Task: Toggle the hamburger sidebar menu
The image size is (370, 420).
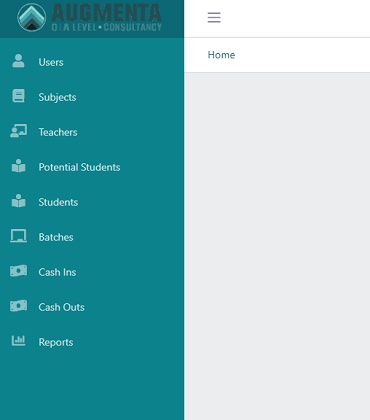Action: click(x=214, y=17)
